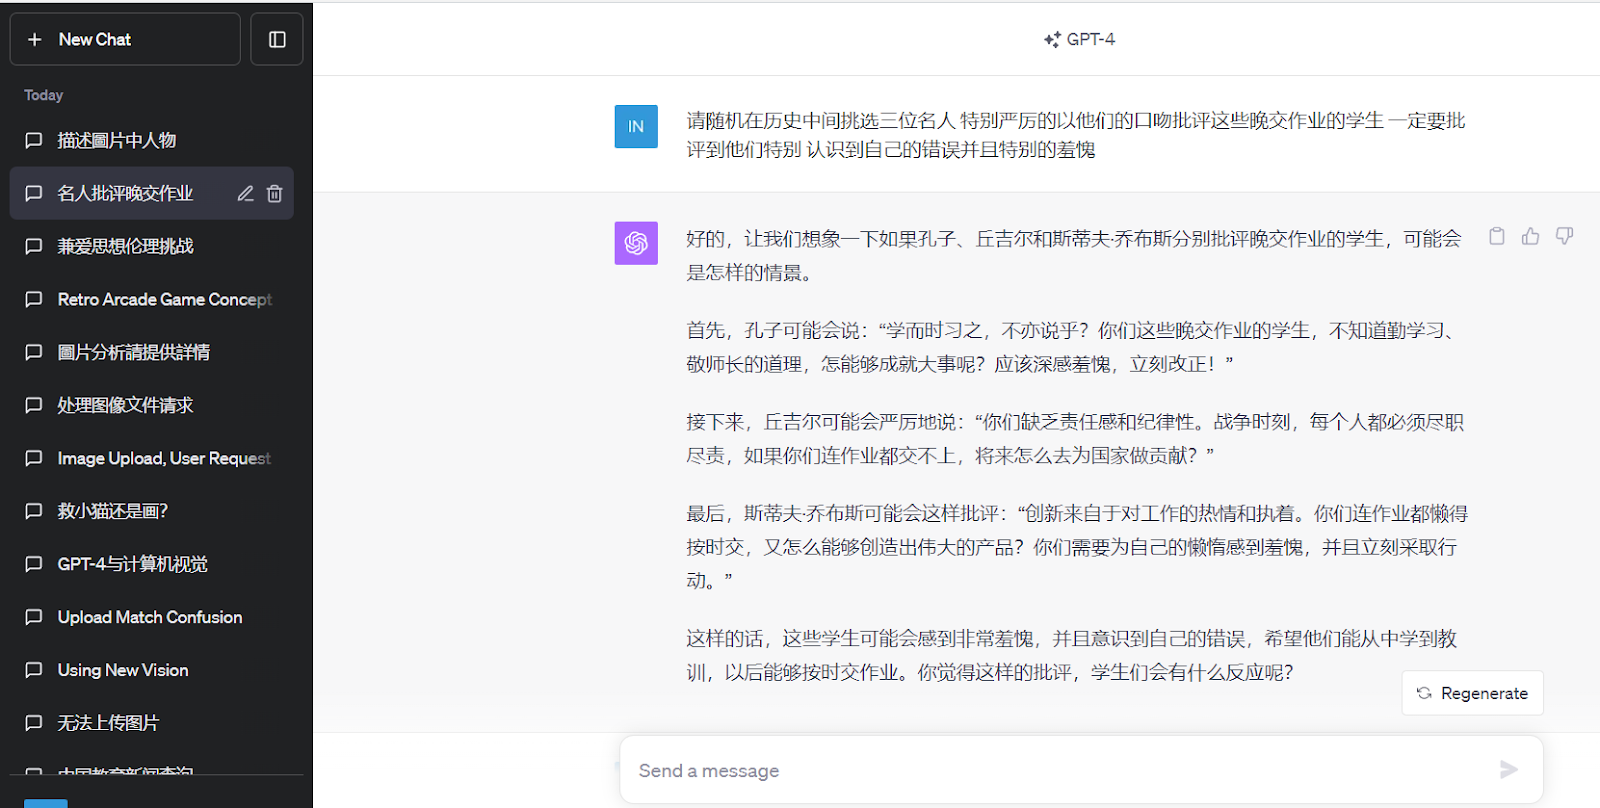Give thumbs up to the response
The height and width of the screenshot is (808, 1600).
(x=1530, y=236)
